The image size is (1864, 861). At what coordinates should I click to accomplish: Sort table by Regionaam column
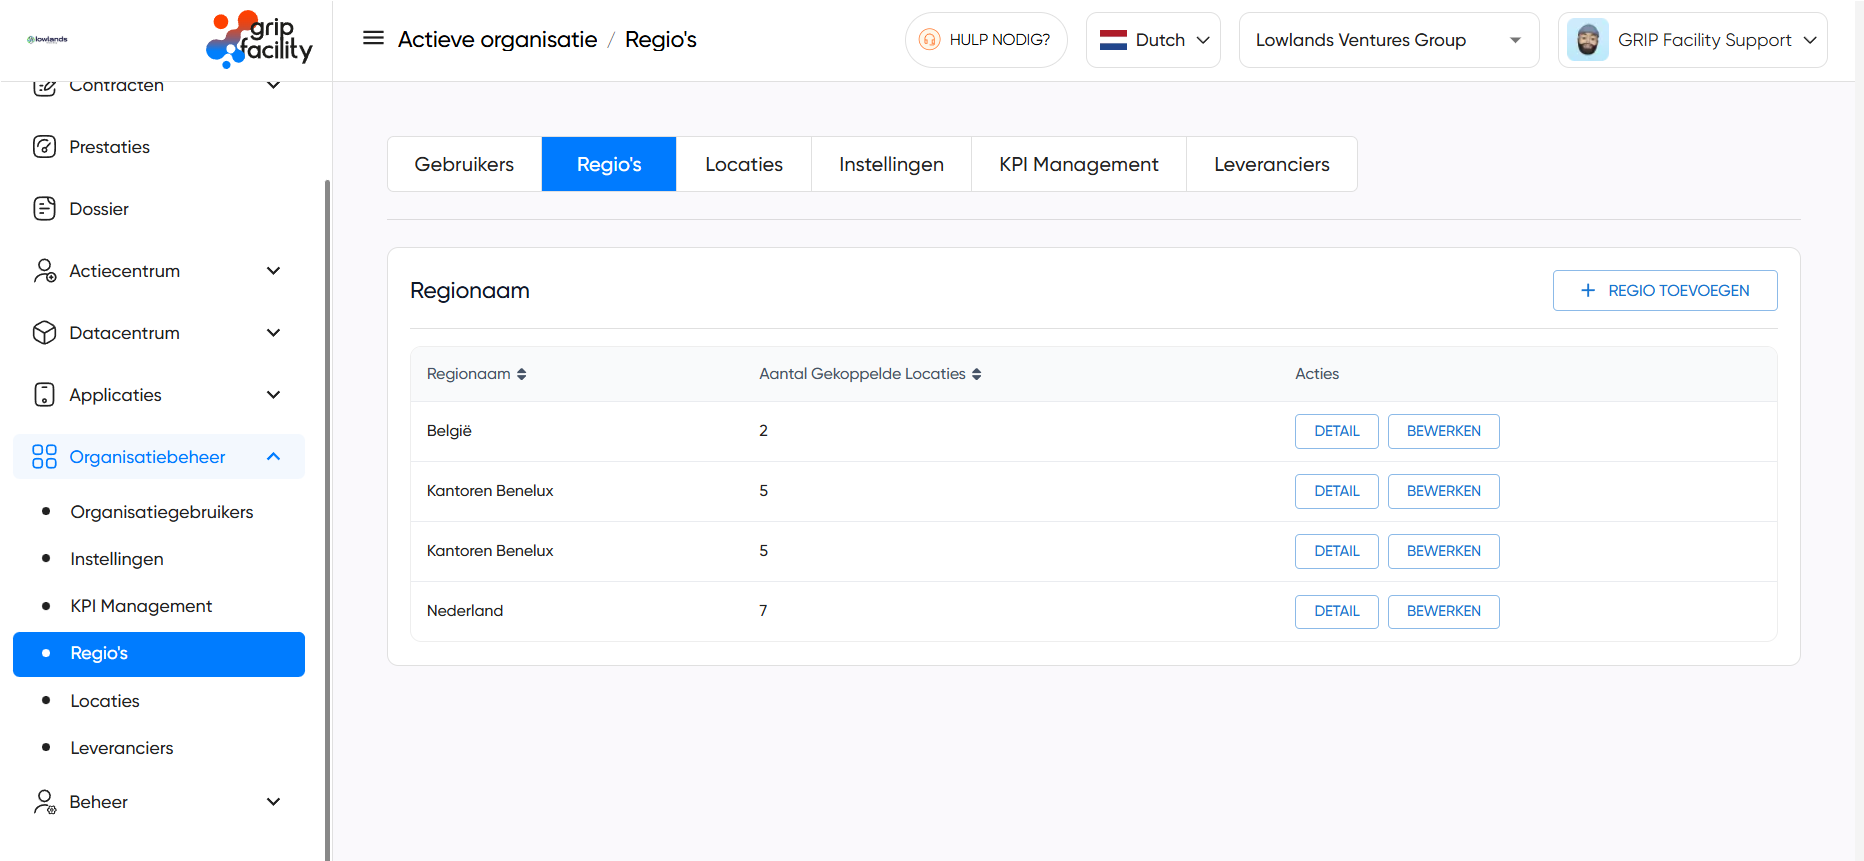coord(521,374)
